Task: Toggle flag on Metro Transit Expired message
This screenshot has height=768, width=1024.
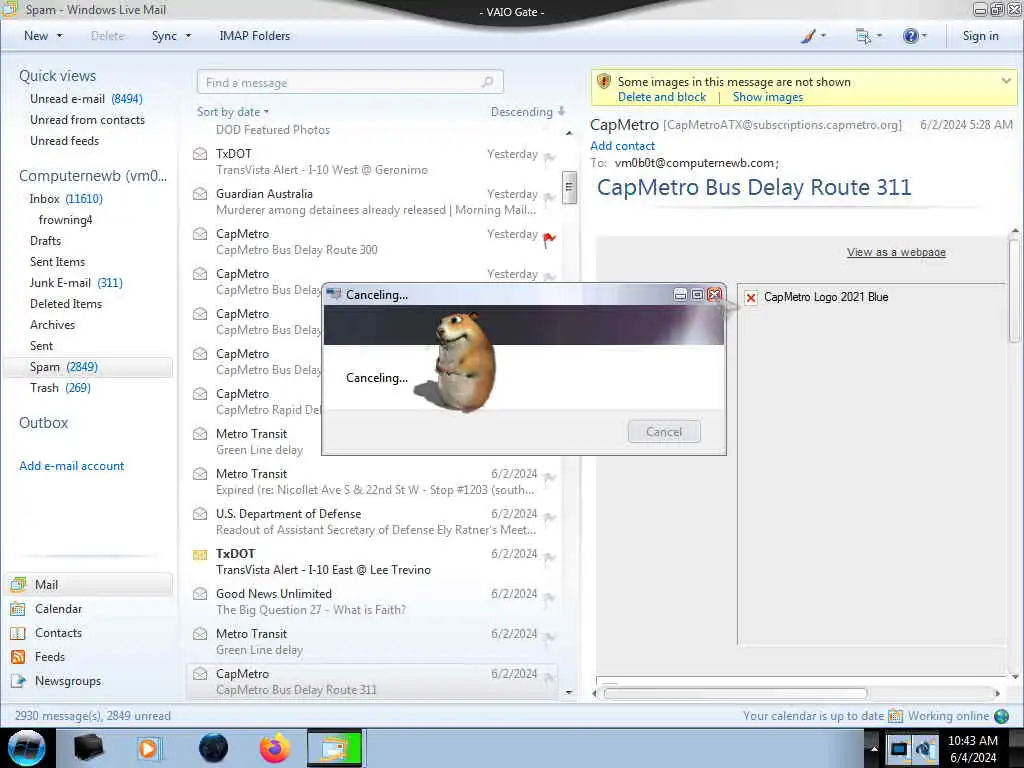Action: pos(549,477)
